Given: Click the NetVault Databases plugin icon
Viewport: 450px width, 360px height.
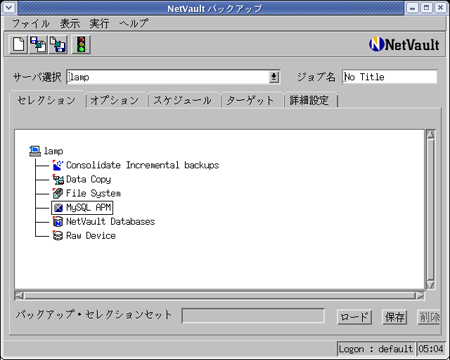Looking at the screenshot, I should point(58,222).
